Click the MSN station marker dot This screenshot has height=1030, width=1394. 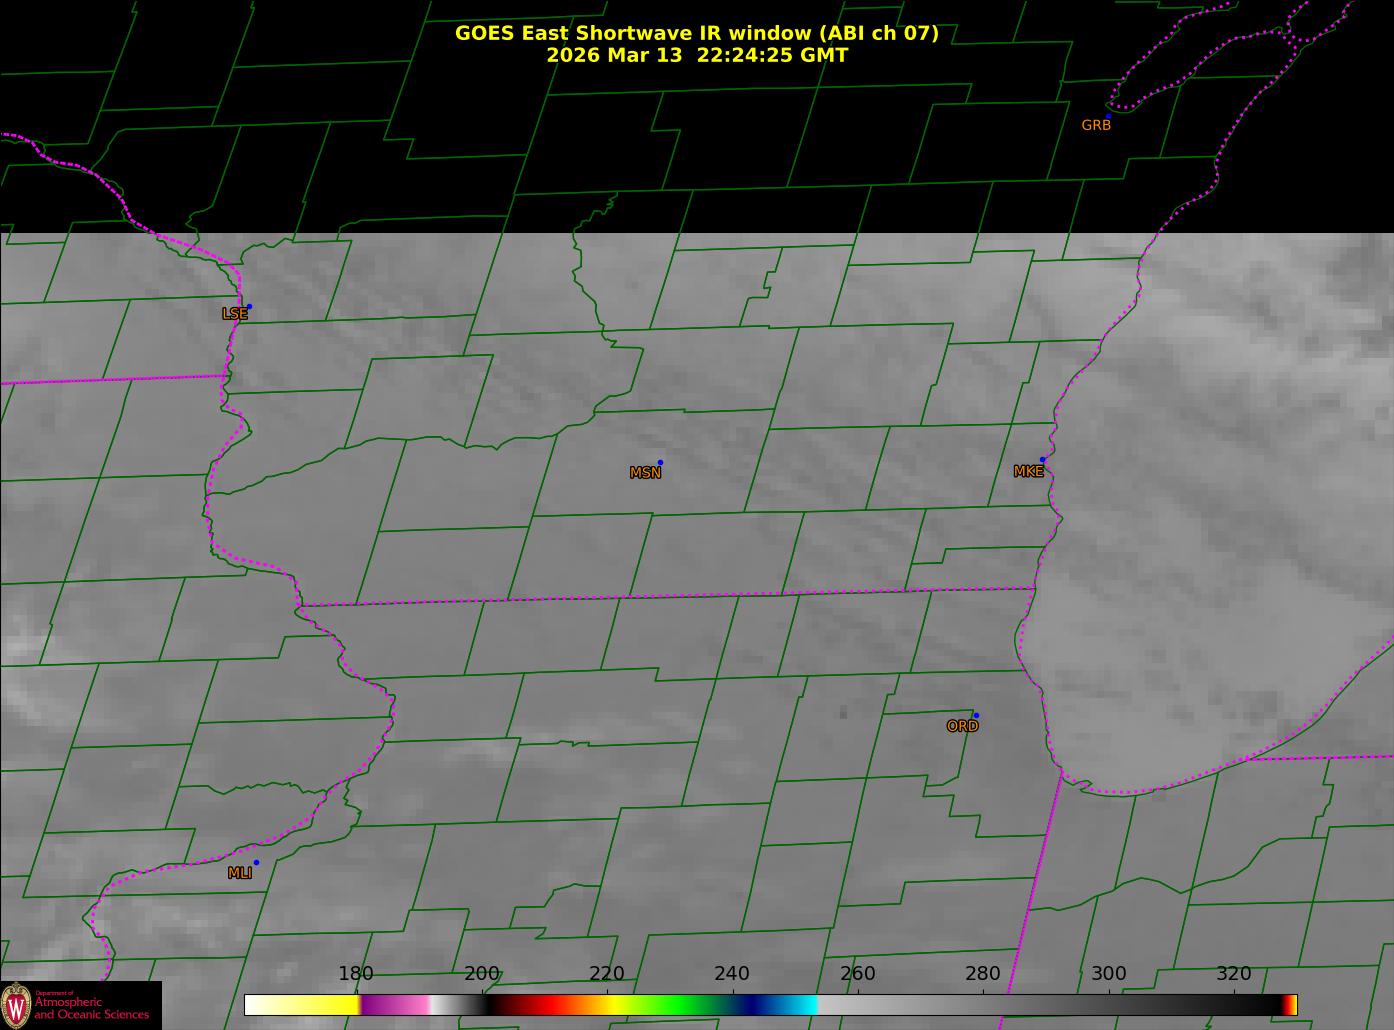tap(660, 463)
